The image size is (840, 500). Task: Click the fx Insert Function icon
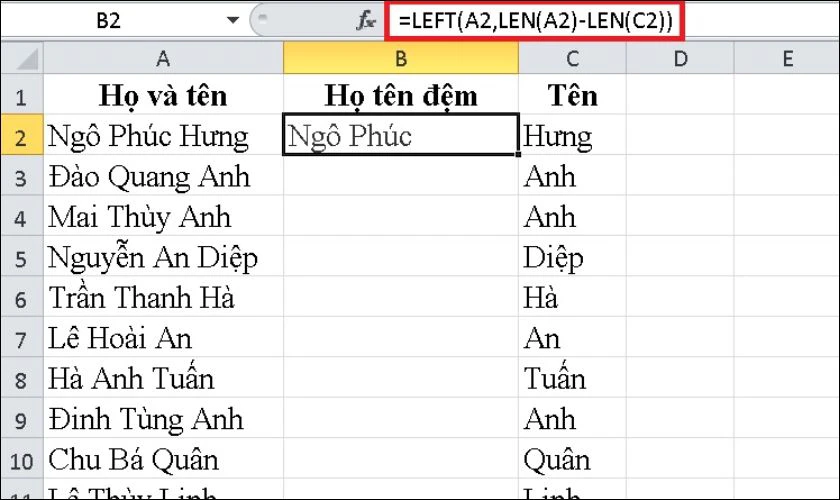coord(366,21)
